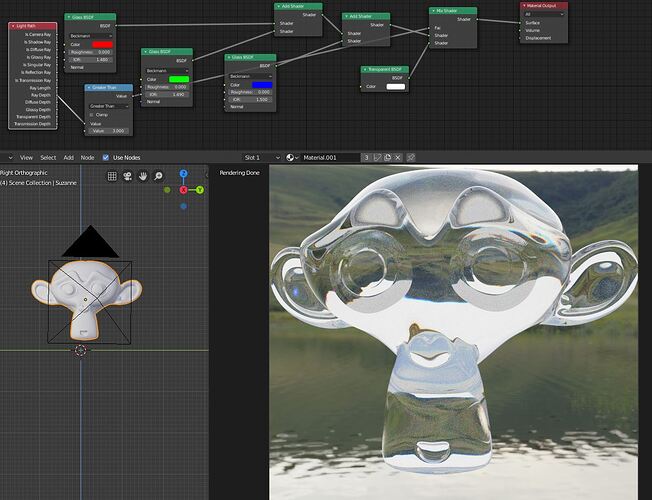Click the black camera triangle above Suzanne
This screenshot has width=652, height=500.
coord(91,243)
